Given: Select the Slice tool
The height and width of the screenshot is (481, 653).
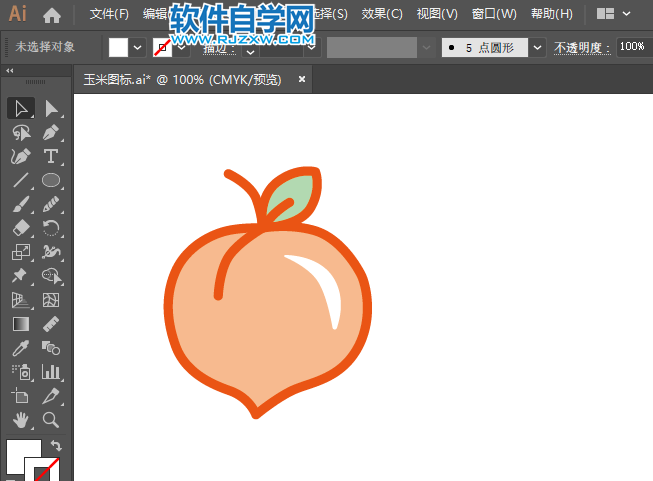Looking at the screenshot, I should (51, 396).
